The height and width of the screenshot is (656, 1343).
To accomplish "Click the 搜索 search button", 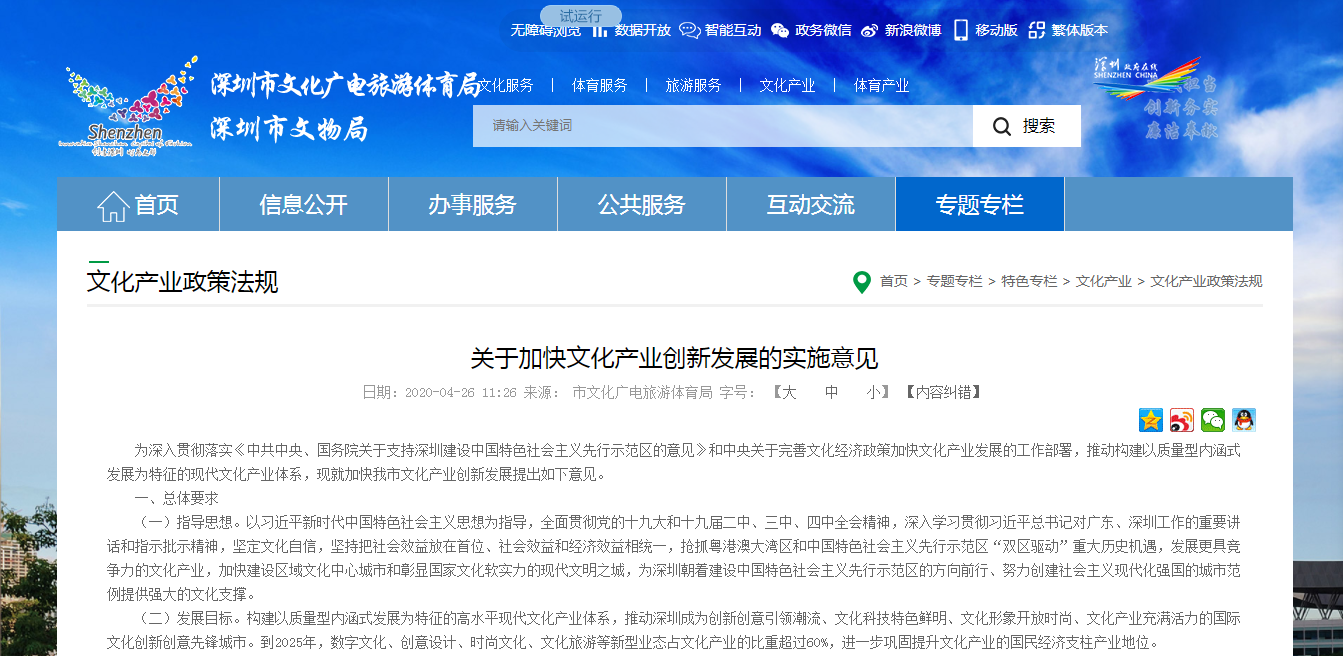I will point(1026,126).
